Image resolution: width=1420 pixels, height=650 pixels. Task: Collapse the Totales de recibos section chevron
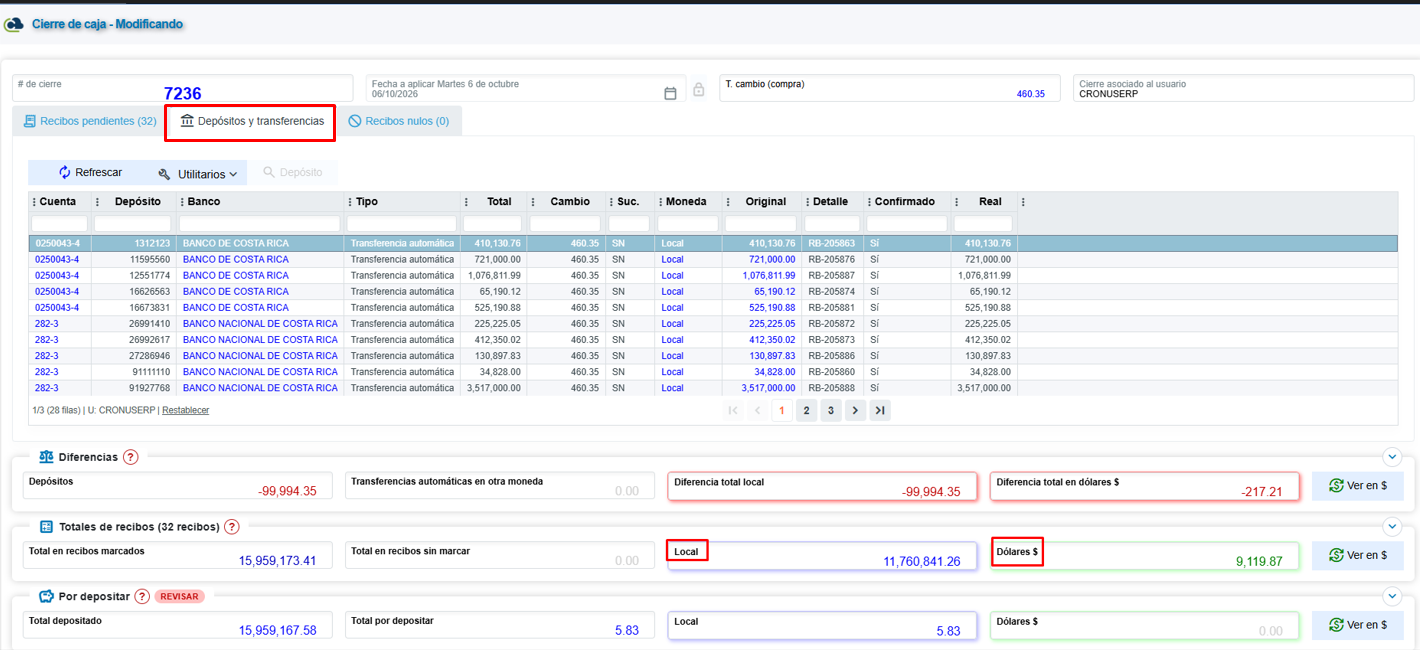pos(1392,527)
